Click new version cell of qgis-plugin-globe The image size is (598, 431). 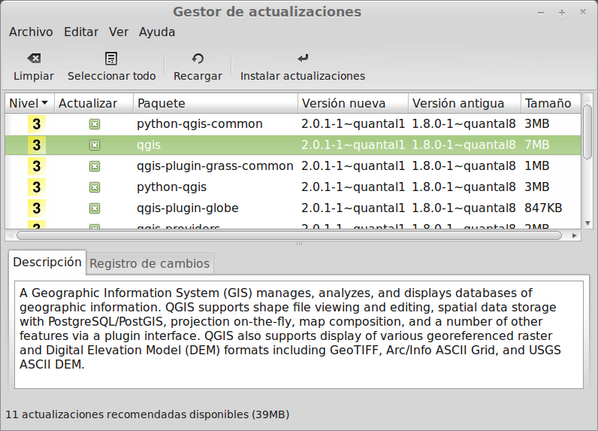[353, 208]
